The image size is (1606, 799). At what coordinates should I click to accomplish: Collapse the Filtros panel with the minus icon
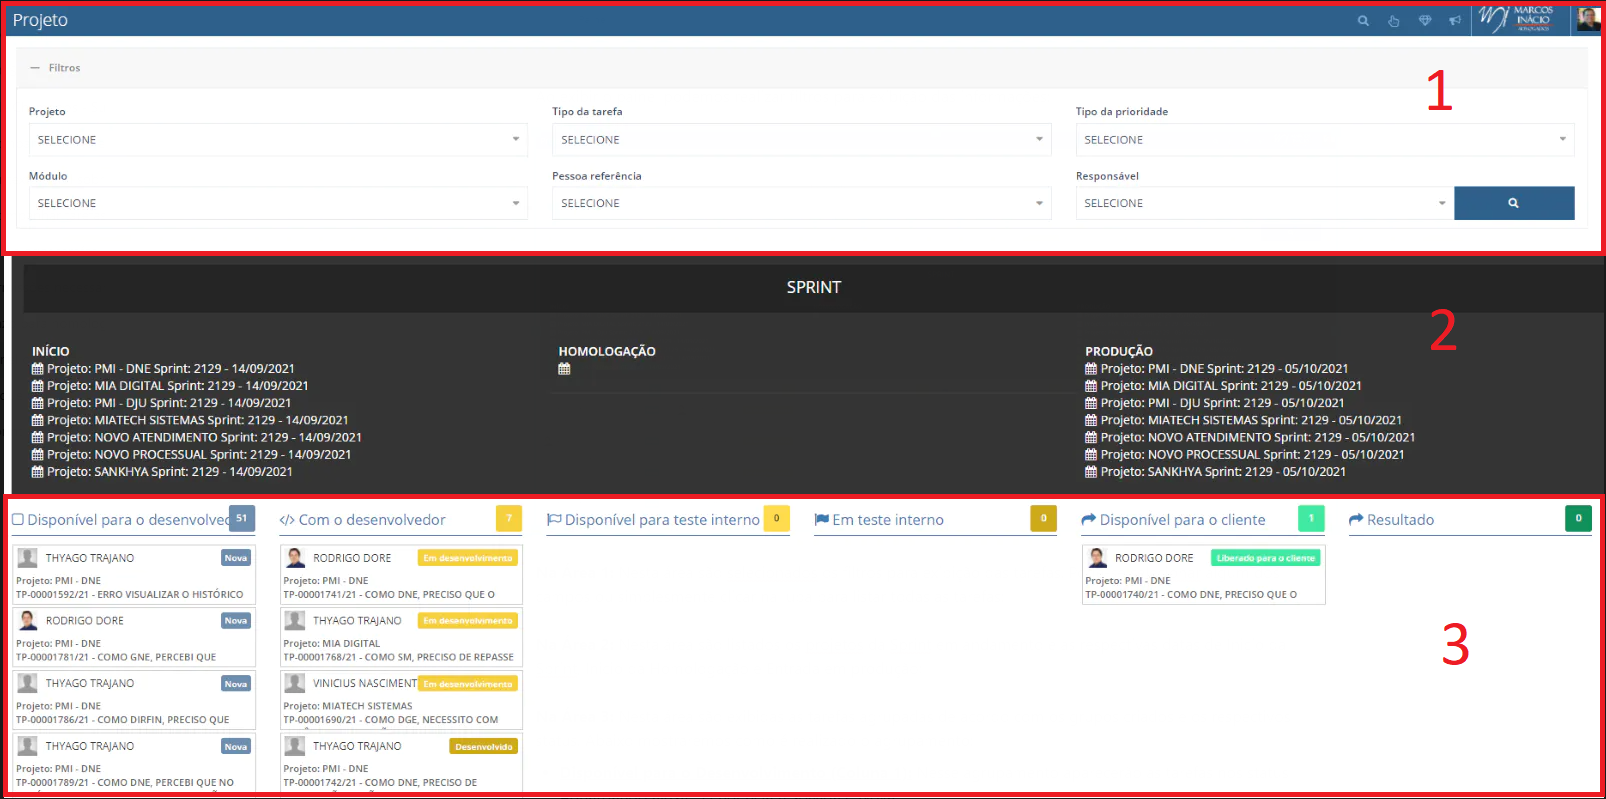[35, 68]
